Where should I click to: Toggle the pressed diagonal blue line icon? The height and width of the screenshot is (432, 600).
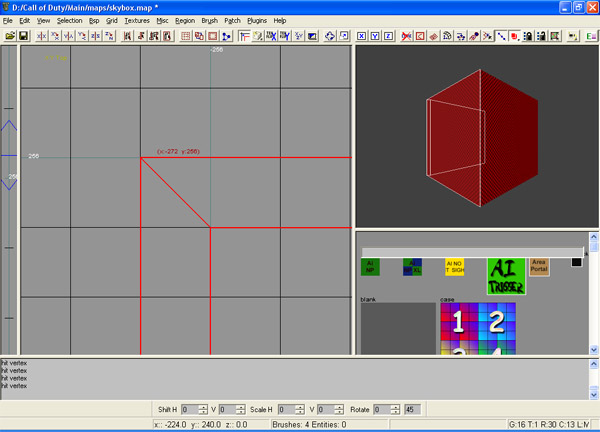501,36
